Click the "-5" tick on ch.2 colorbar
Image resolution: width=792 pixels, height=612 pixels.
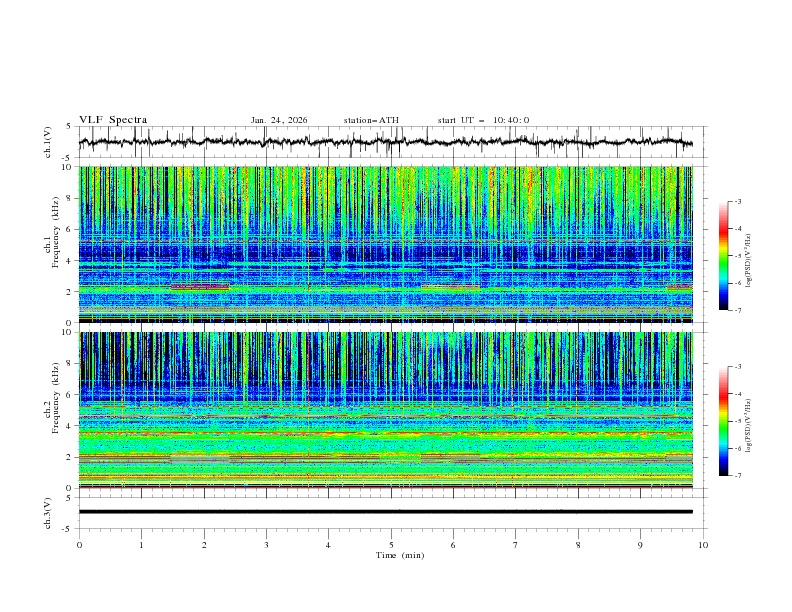pyautogui.click(x=738, y=421)
